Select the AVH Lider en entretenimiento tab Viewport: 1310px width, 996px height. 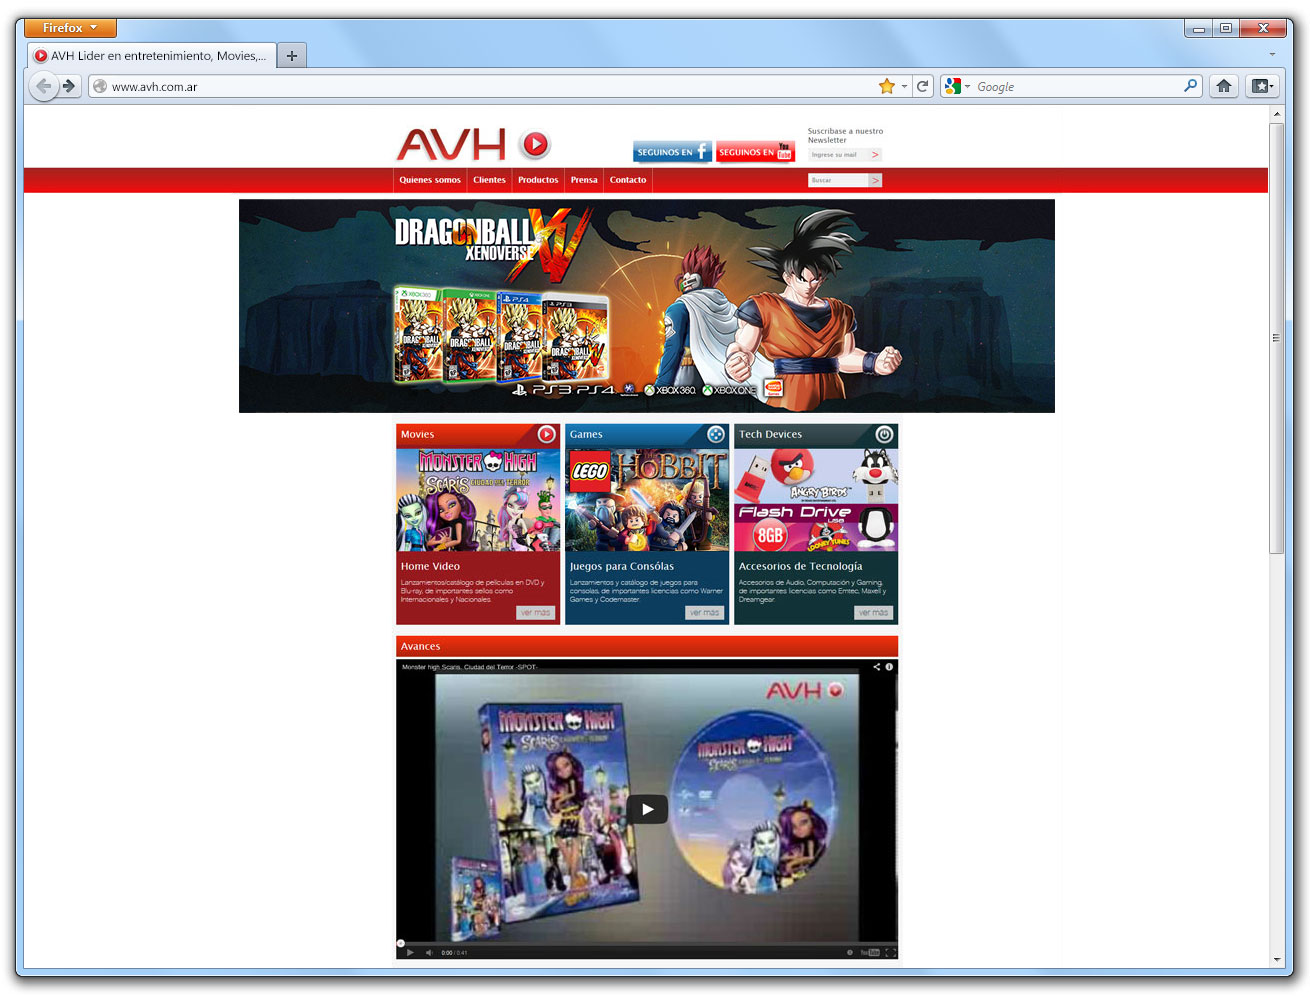151,56
